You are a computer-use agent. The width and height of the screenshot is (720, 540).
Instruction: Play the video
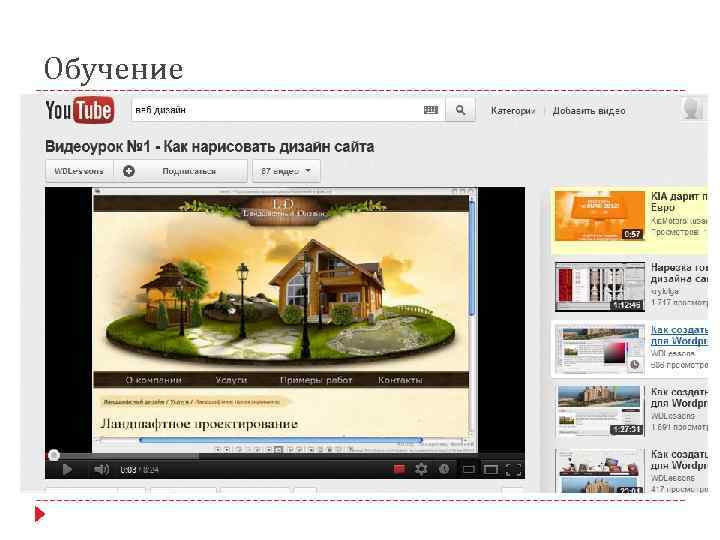[67, 469]
